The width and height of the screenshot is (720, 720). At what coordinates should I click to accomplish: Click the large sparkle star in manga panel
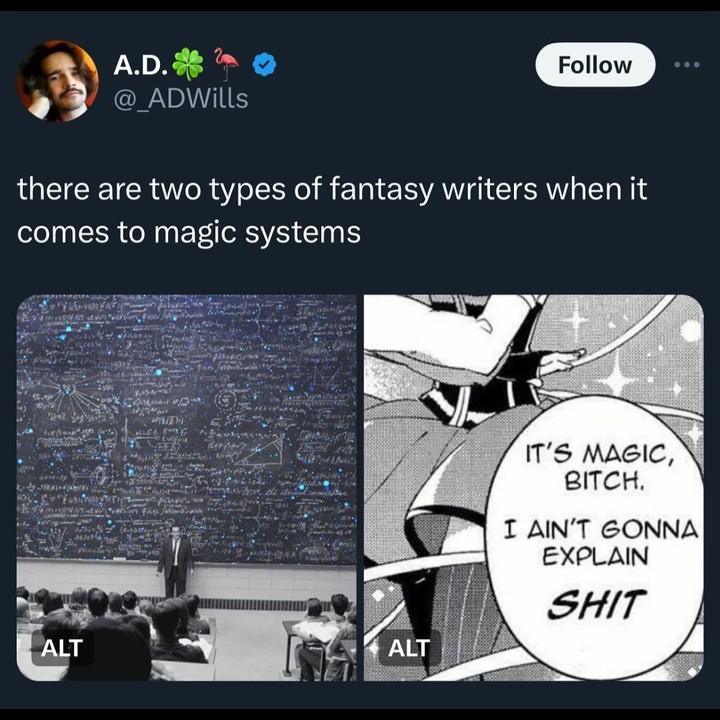tap(617, 374)
